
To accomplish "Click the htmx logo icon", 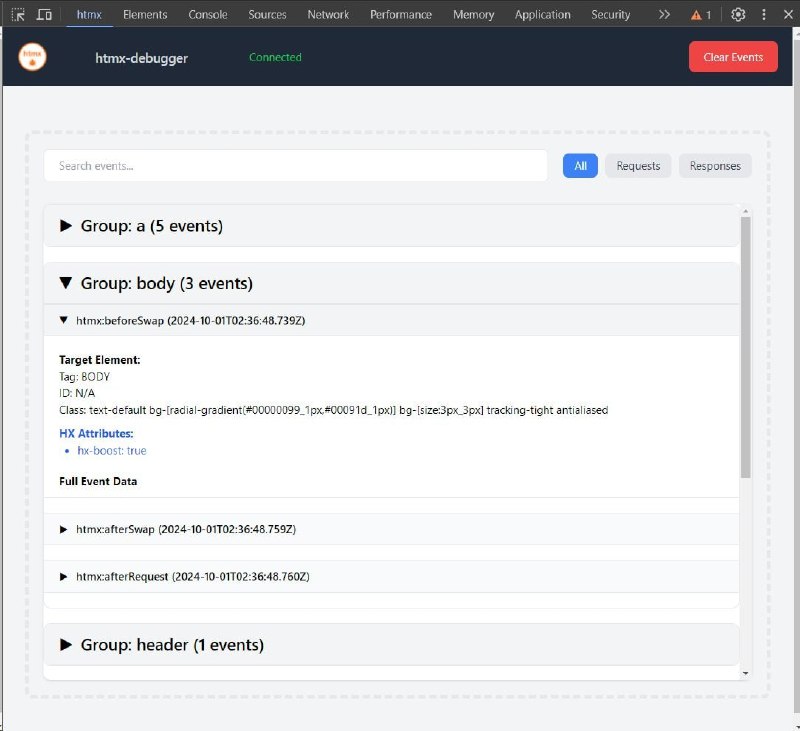I will pyautogui.click(x=32, y=57).
